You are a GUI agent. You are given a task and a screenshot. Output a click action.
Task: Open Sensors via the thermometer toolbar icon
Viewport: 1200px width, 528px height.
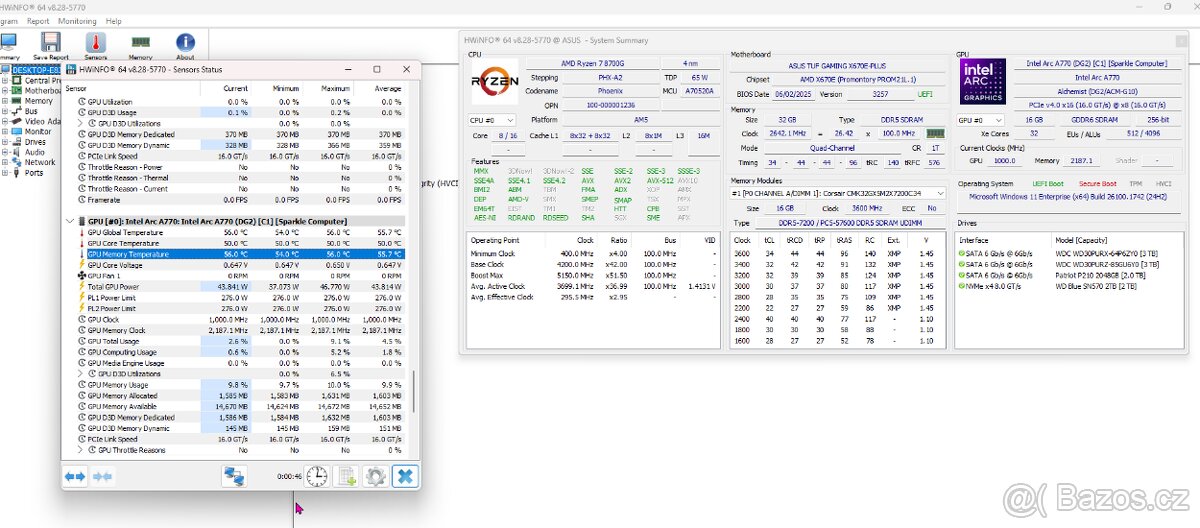(96, 45)
